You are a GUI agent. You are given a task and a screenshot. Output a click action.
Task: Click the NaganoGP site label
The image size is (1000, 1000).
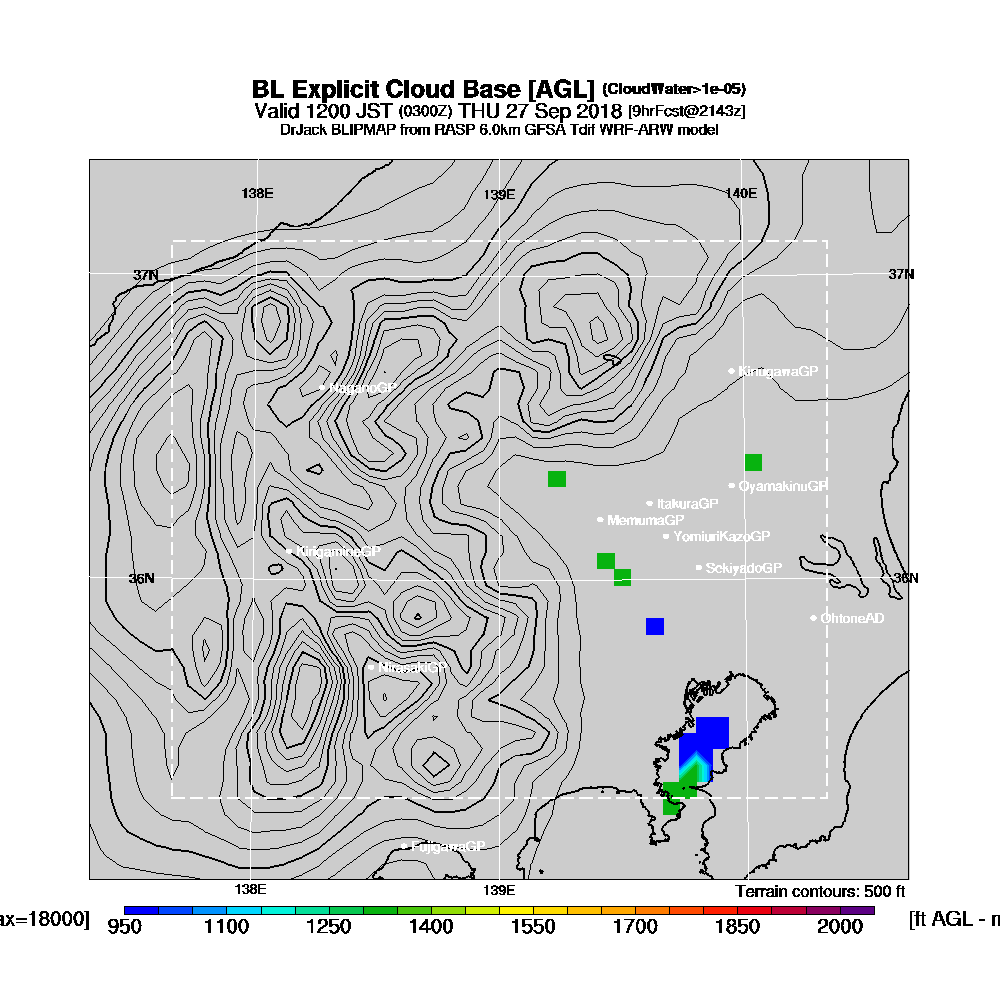point(362,388)
